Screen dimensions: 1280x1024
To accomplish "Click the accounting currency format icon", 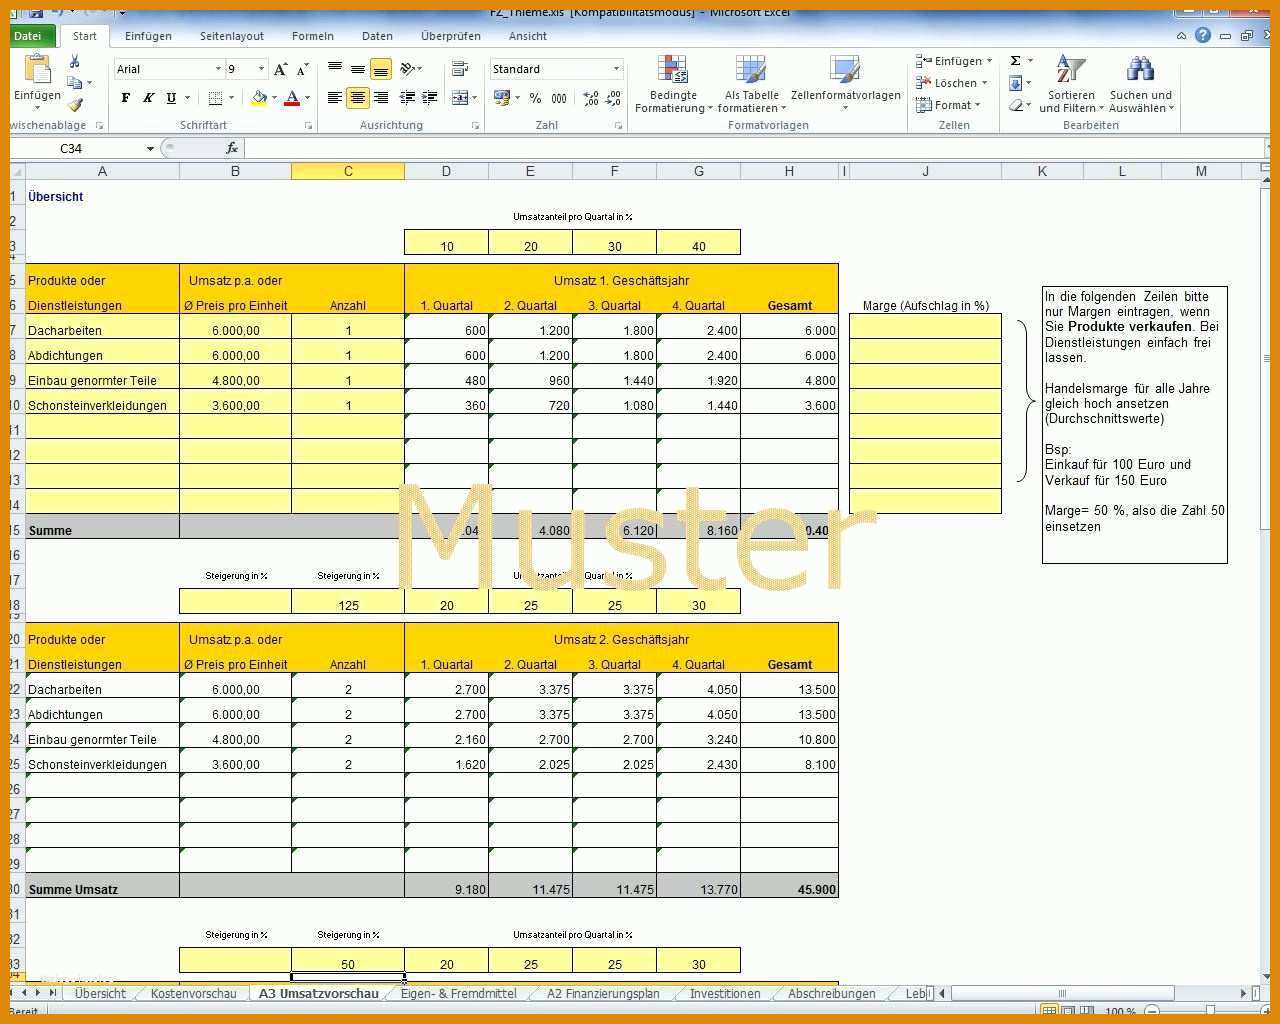I will (502, 98).
